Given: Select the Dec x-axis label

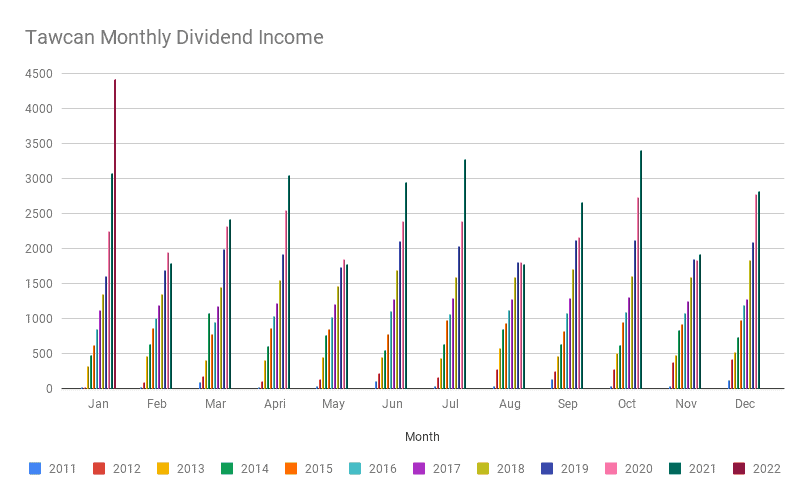Looking at the screenshot, I should click(744, 404).
